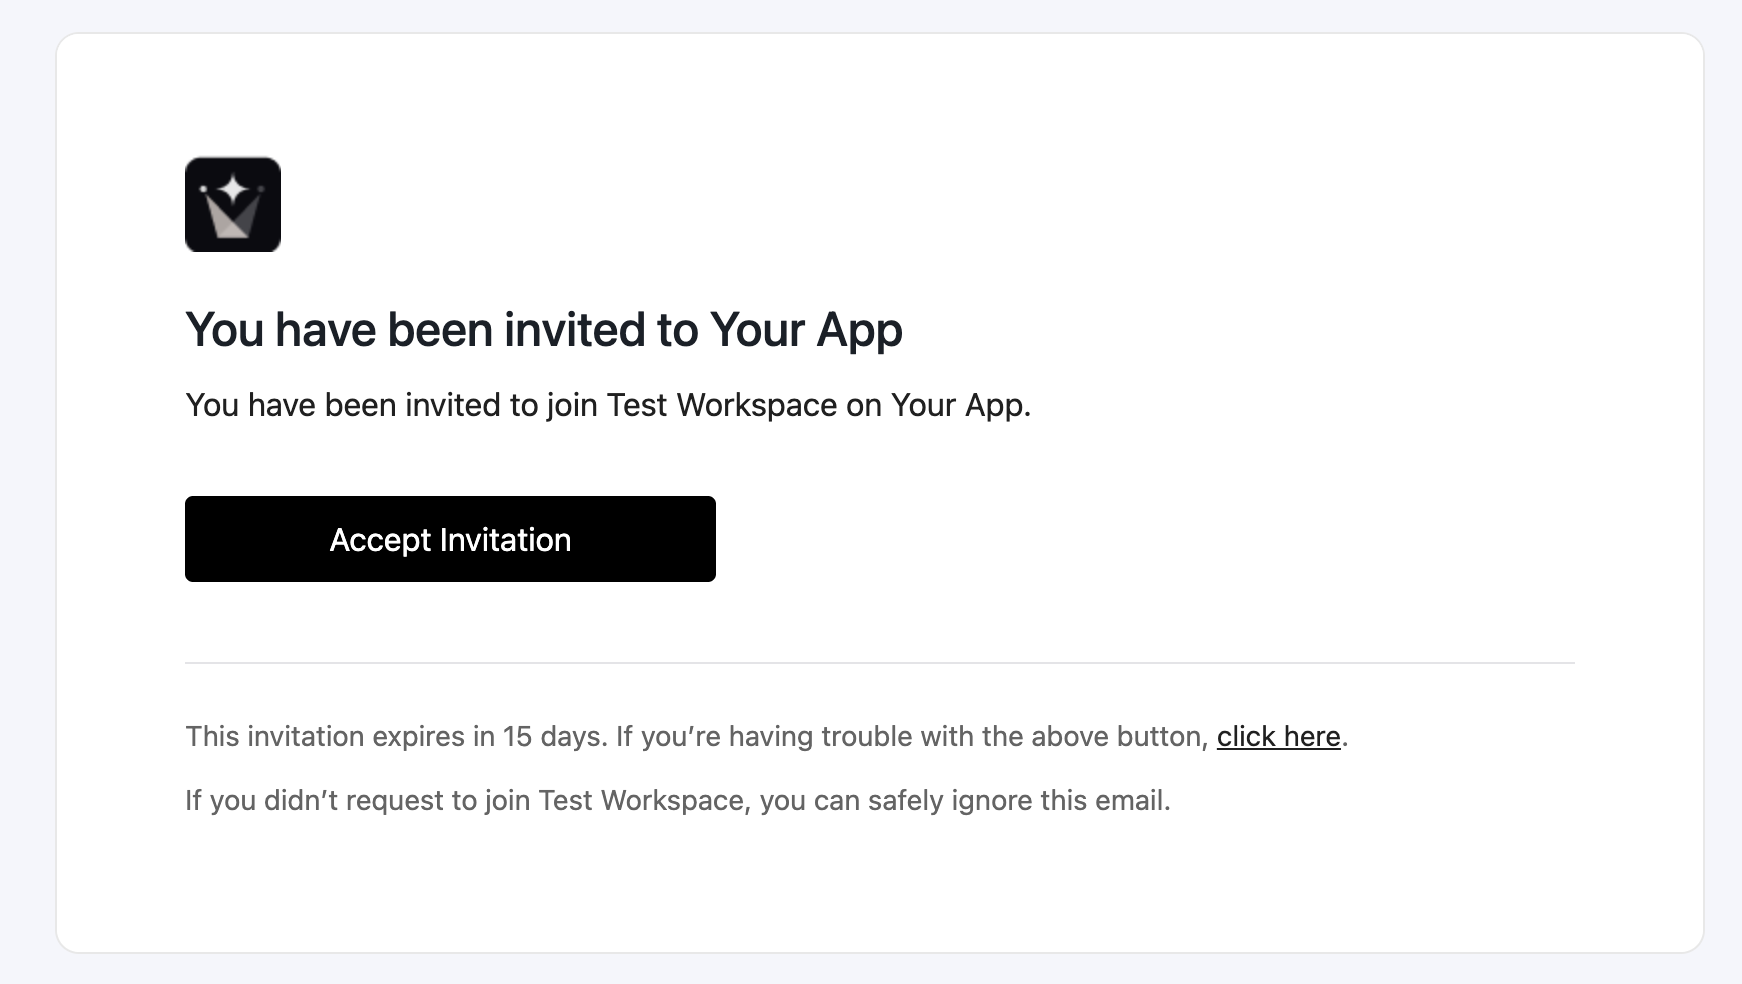Image resolution: width=1742 pixels, height=984 pixels.
Task: Click the horizontal divider line
Action: click(x=879, y=662)
